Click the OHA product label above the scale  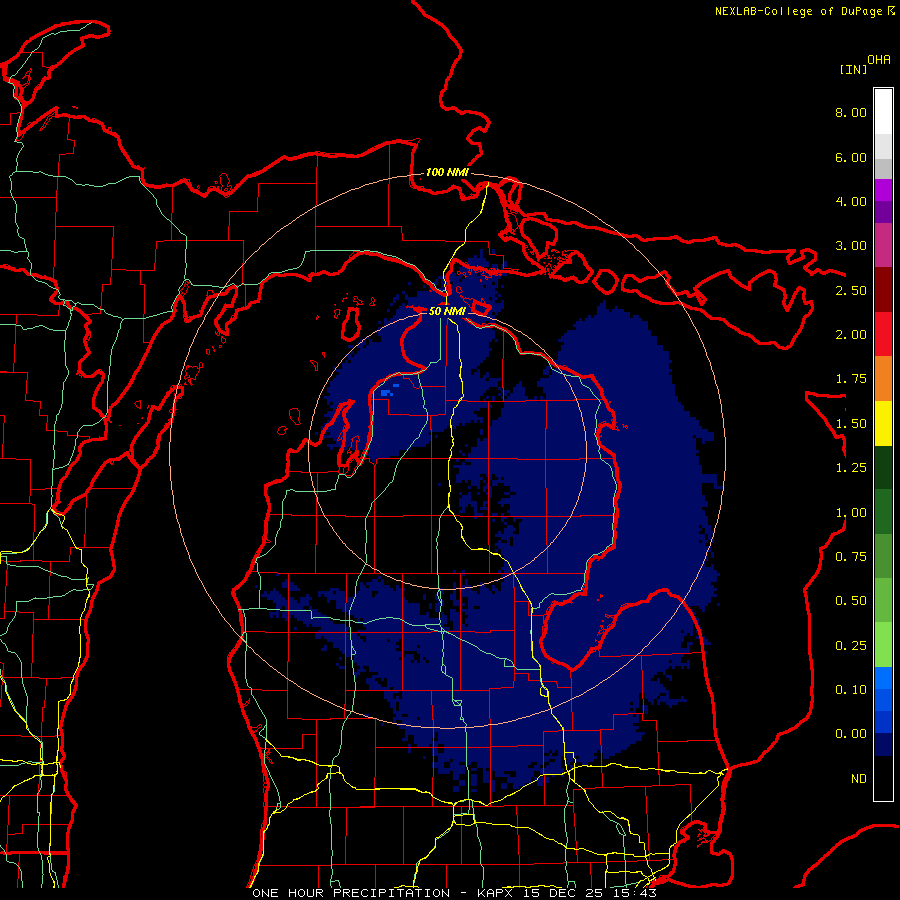(879, 60)
